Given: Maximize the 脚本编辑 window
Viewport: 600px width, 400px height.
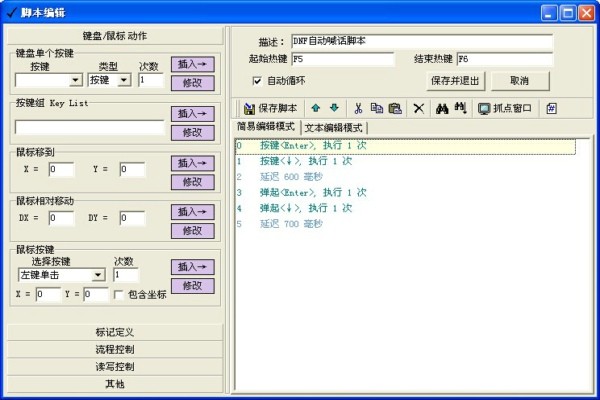Looking at the screenshot, I should [568, 13].
